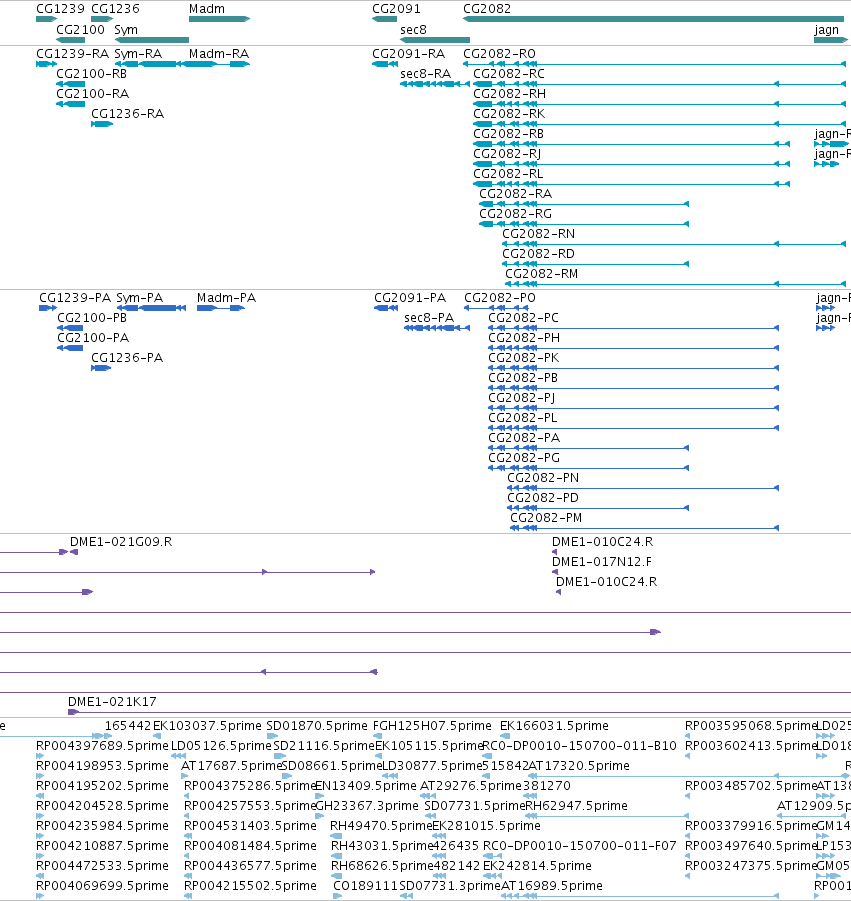Click the CG2082 gene label
Screen dimensions: 851x901
pos(487,9)
